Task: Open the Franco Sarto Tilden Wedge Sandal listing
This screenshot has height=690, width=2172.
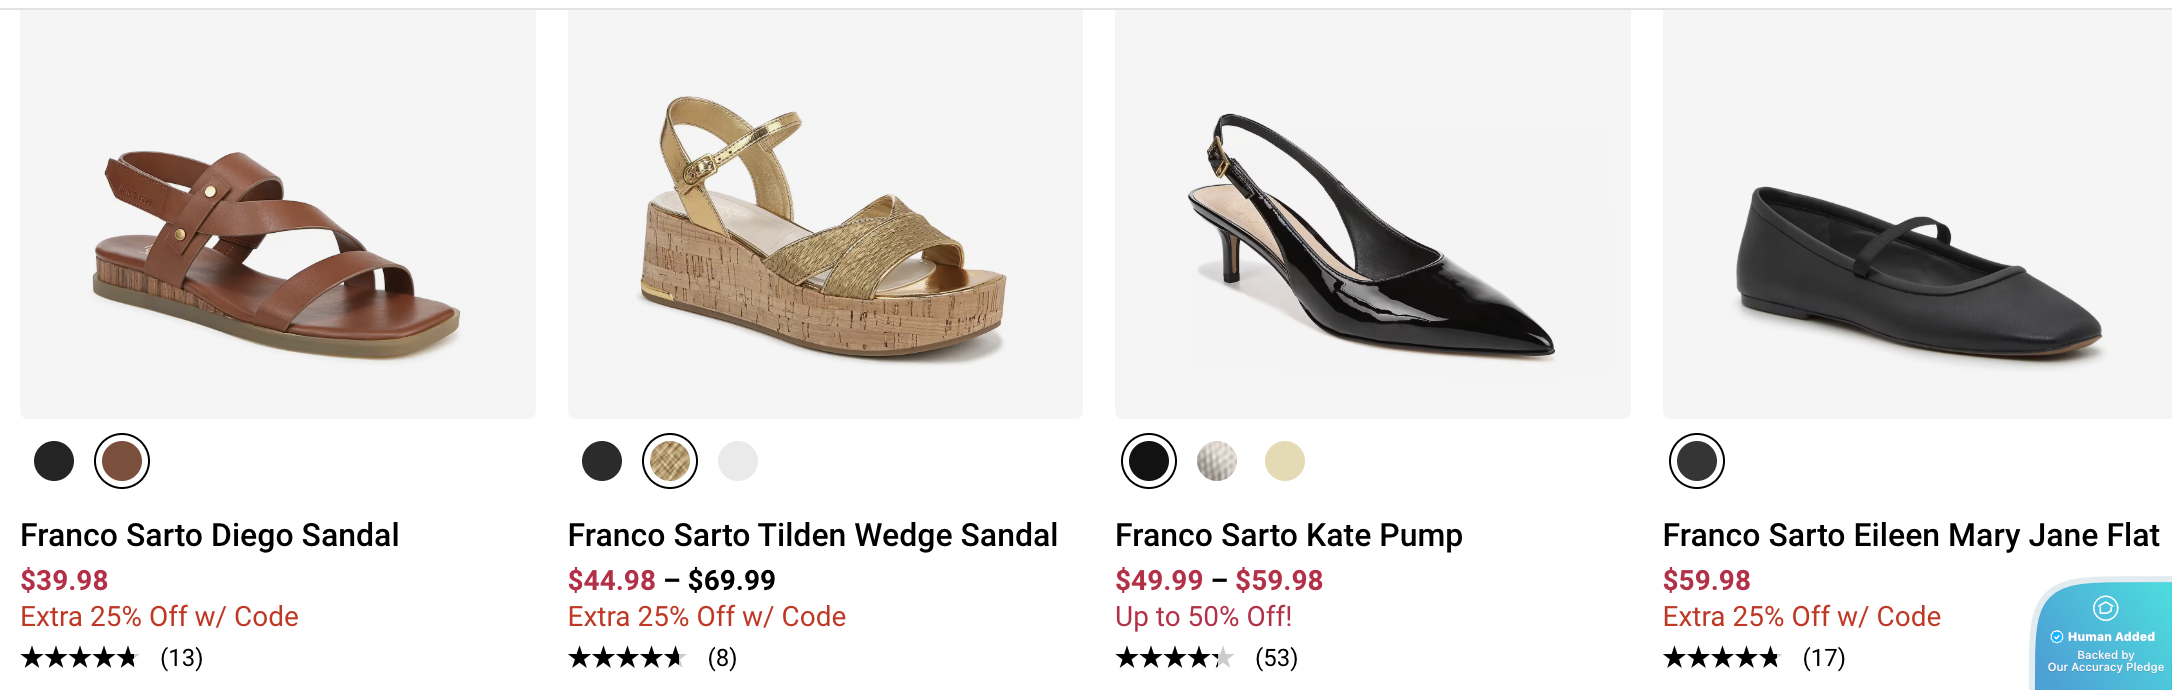Action: point(812,536)
